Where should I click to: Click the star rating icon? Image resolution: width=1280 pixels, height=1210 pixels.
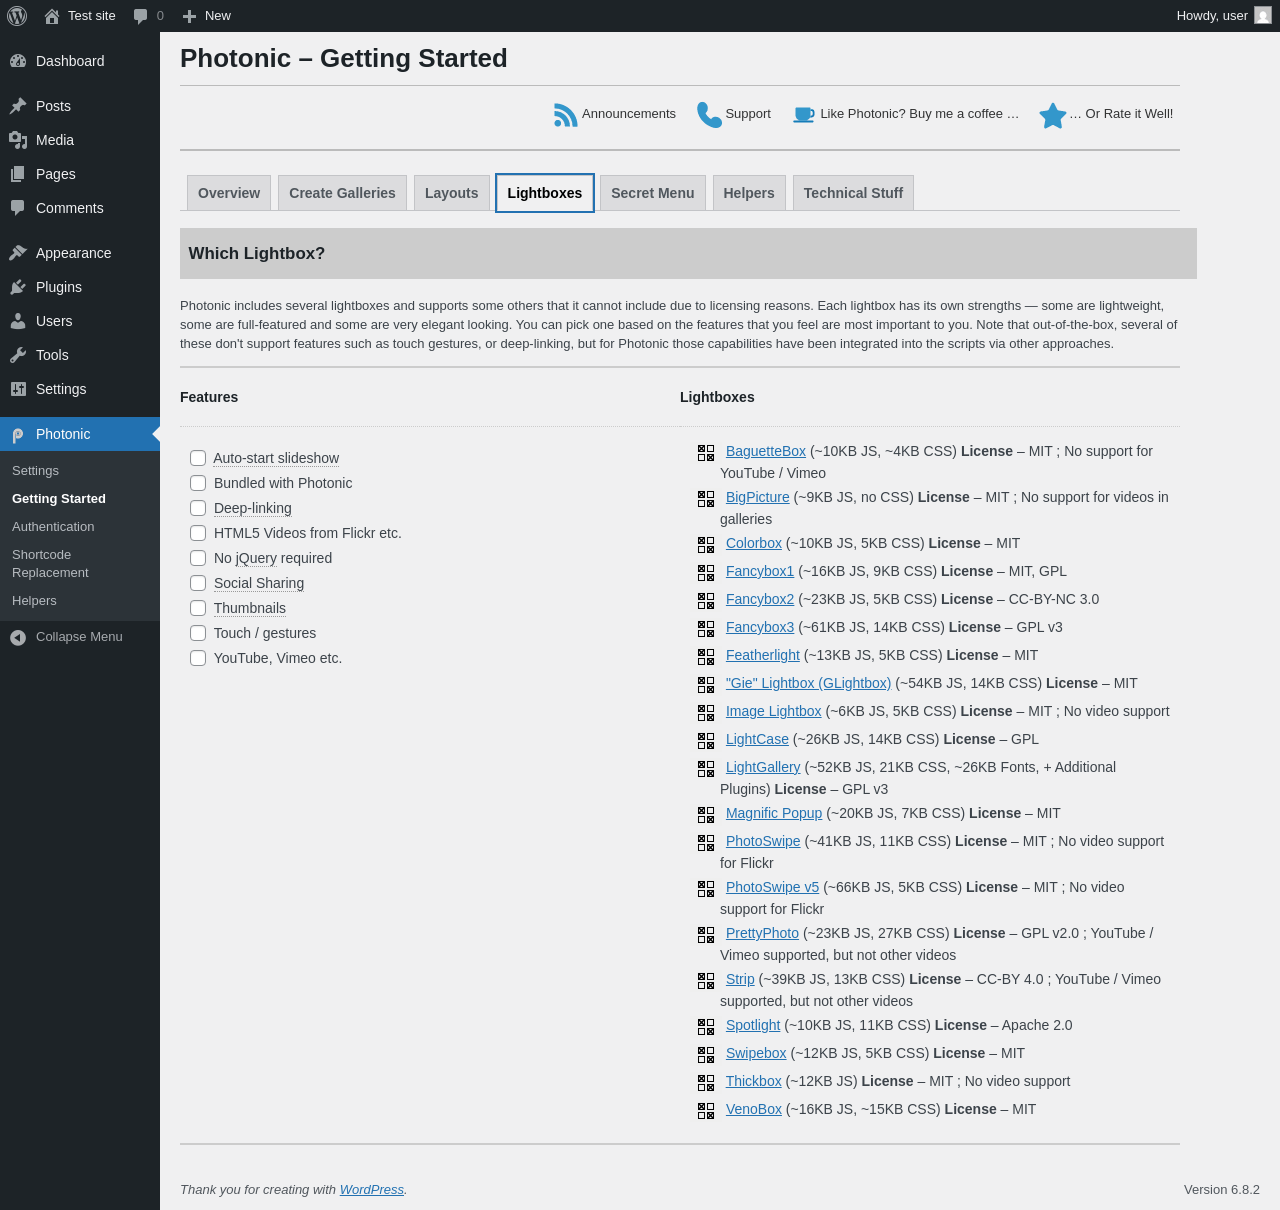tap(1052, 116)
